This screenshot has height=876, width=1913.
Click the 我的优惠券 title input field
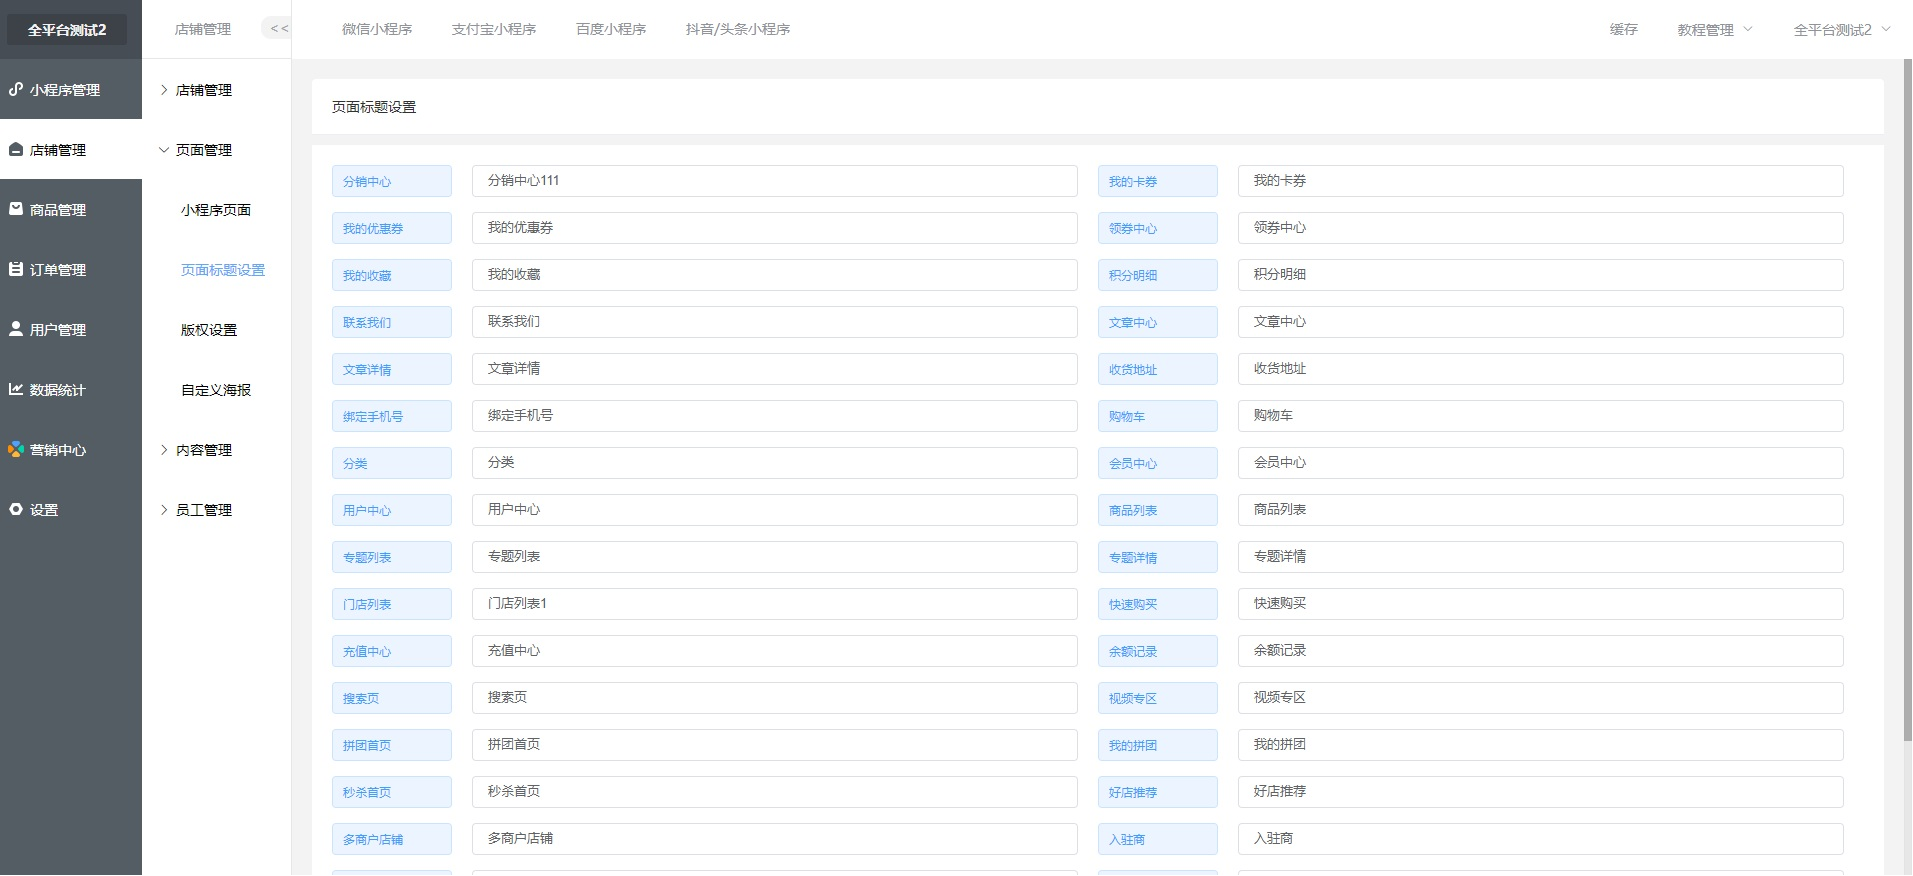775,228
